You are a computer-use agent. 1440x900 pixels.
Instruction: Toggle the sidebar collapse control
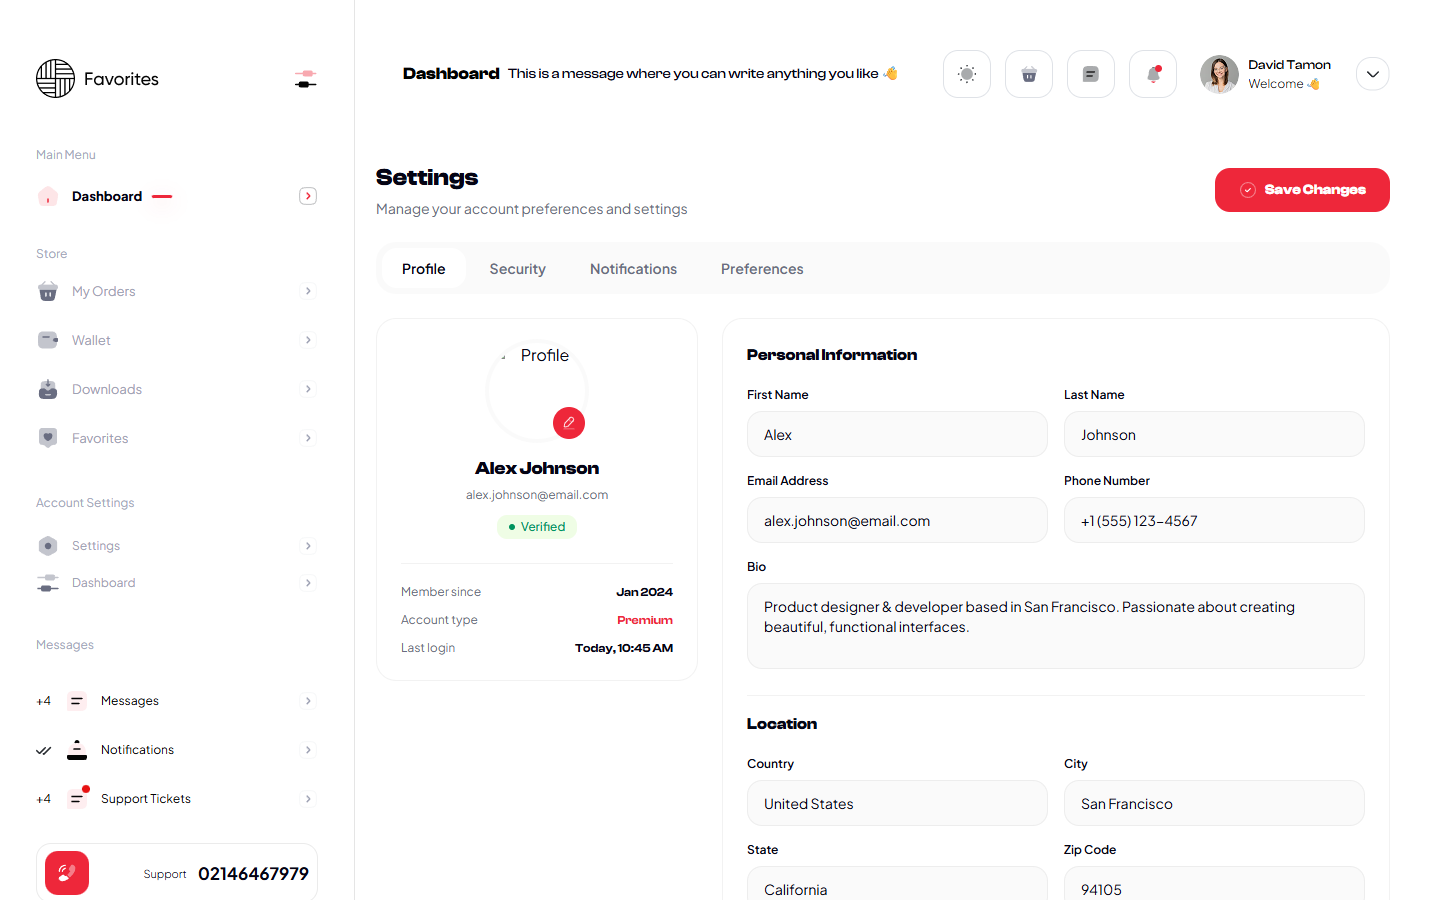tap(306, 79)
